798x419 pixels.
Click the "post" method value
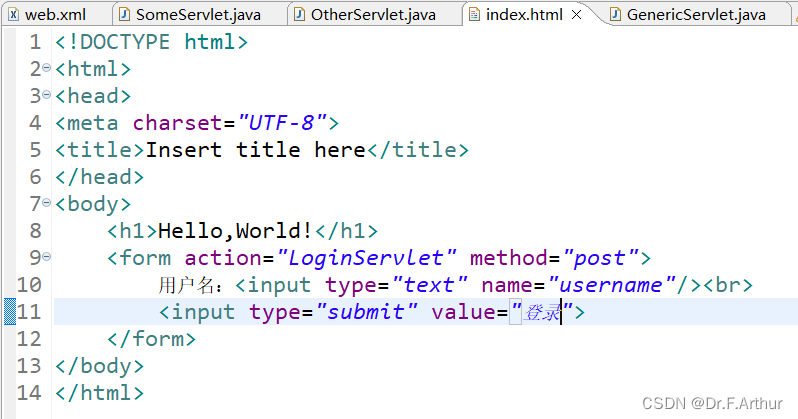(x=601, y=258)
